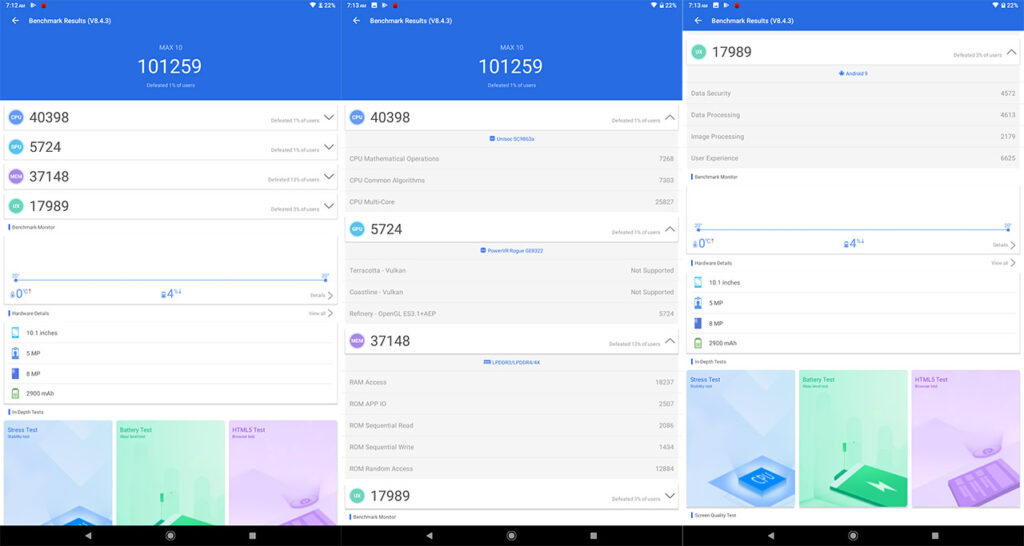Collapse the CPU 40398 section in the middle screen

pyautogui.click(x=669, y=118)
